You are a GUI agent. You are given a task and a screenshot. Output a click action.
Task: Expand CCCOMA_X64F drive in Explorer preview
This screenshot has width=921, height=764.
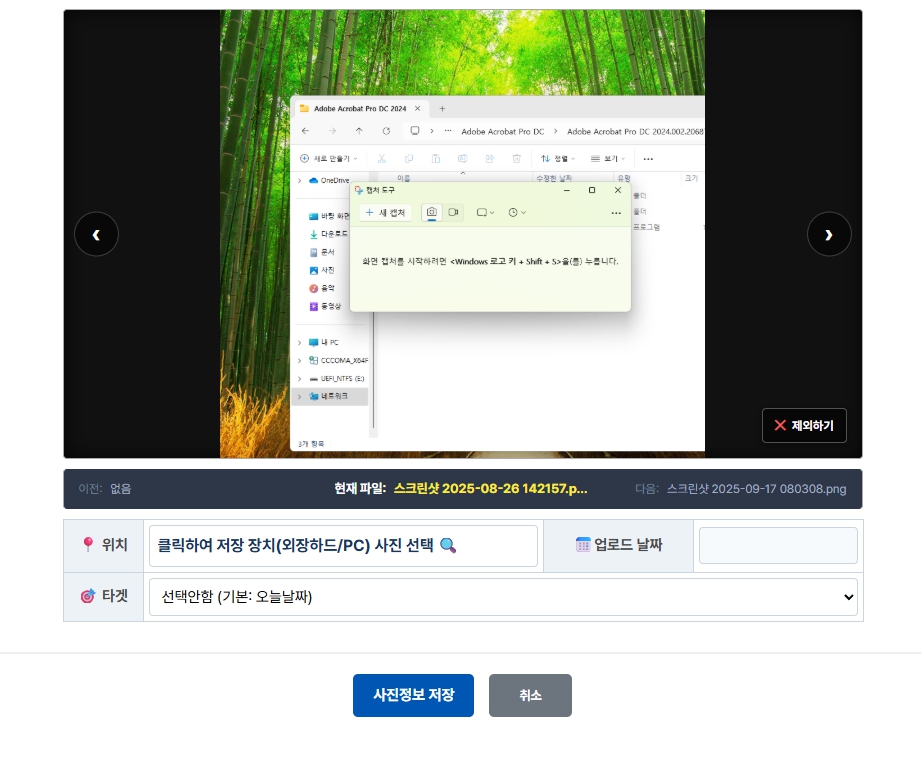[x=300, y=361]
